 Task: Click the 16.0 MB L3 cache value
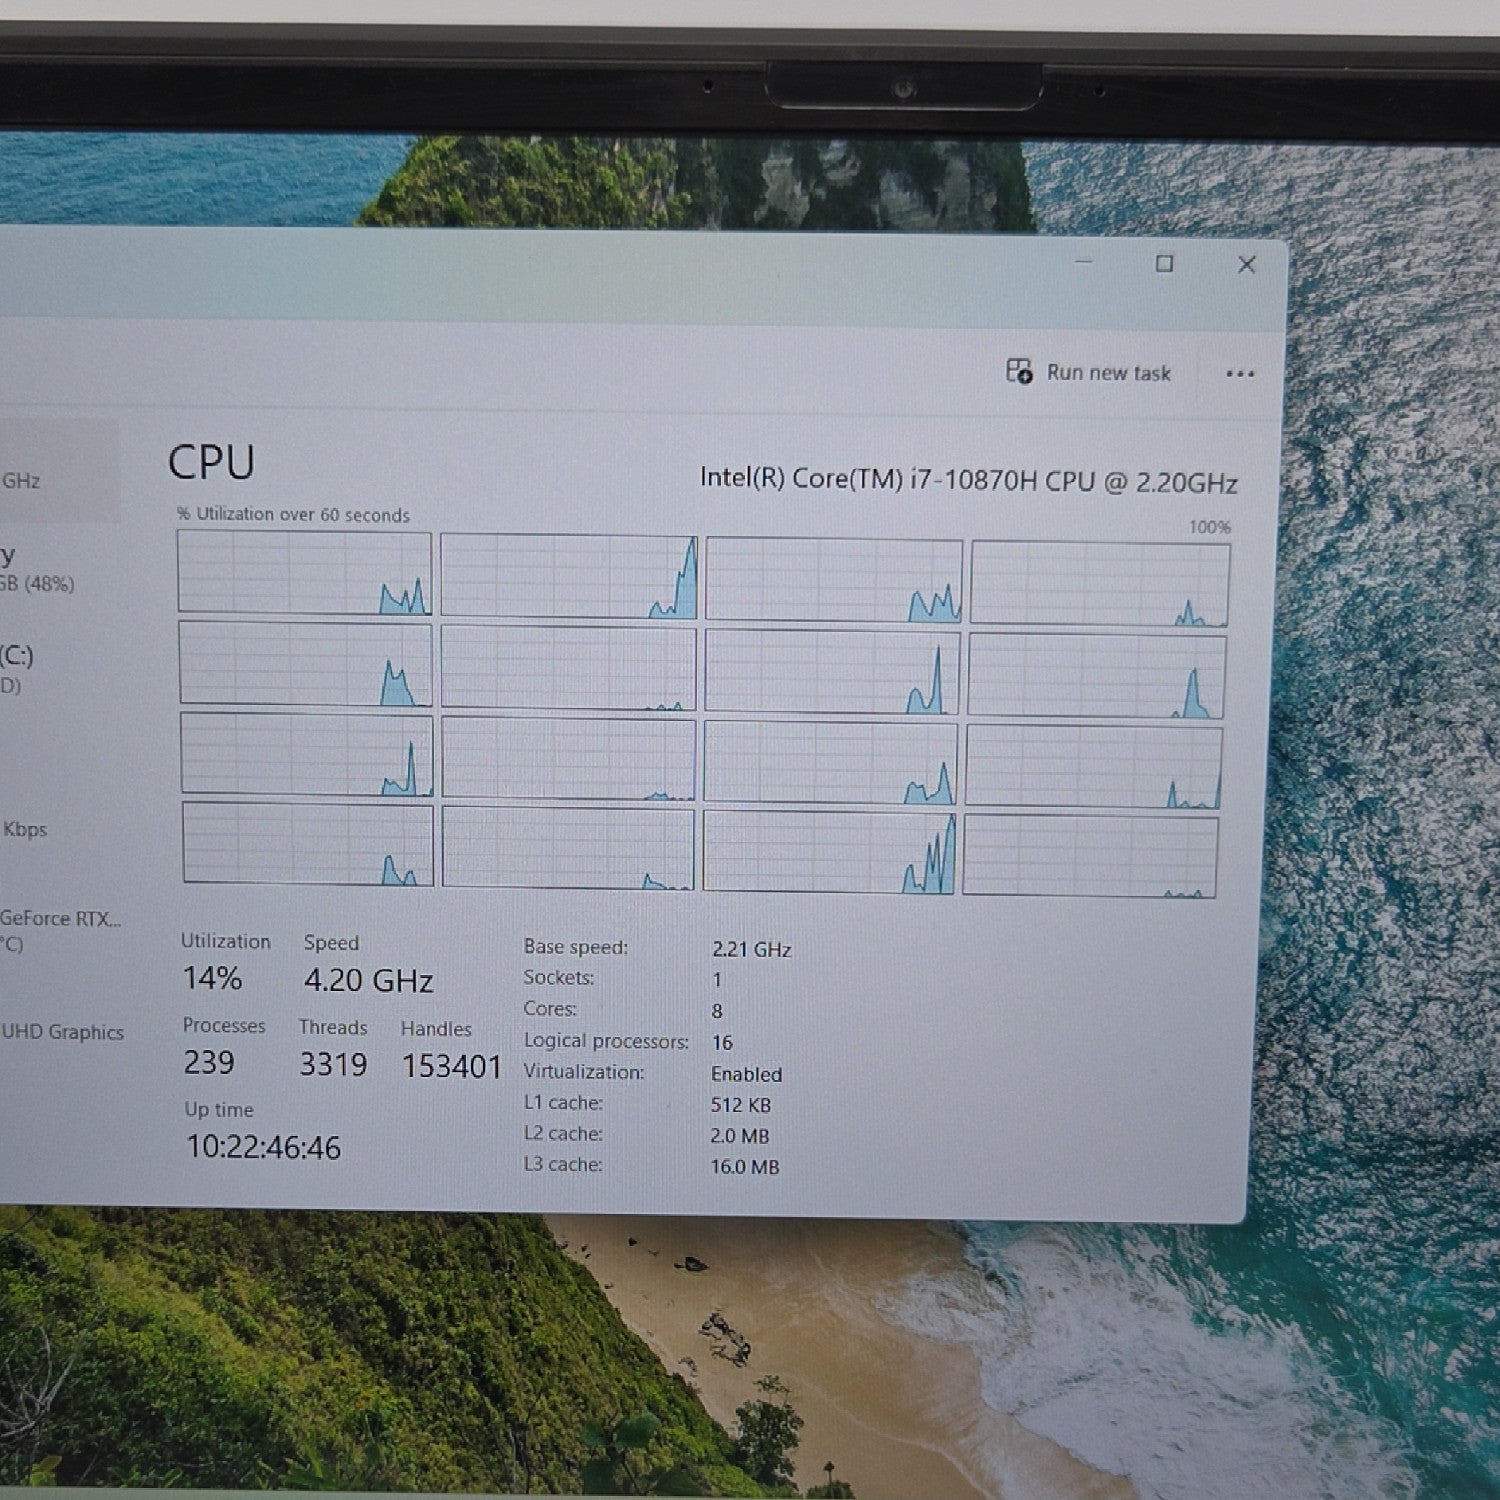click(x=744, y=1167)
